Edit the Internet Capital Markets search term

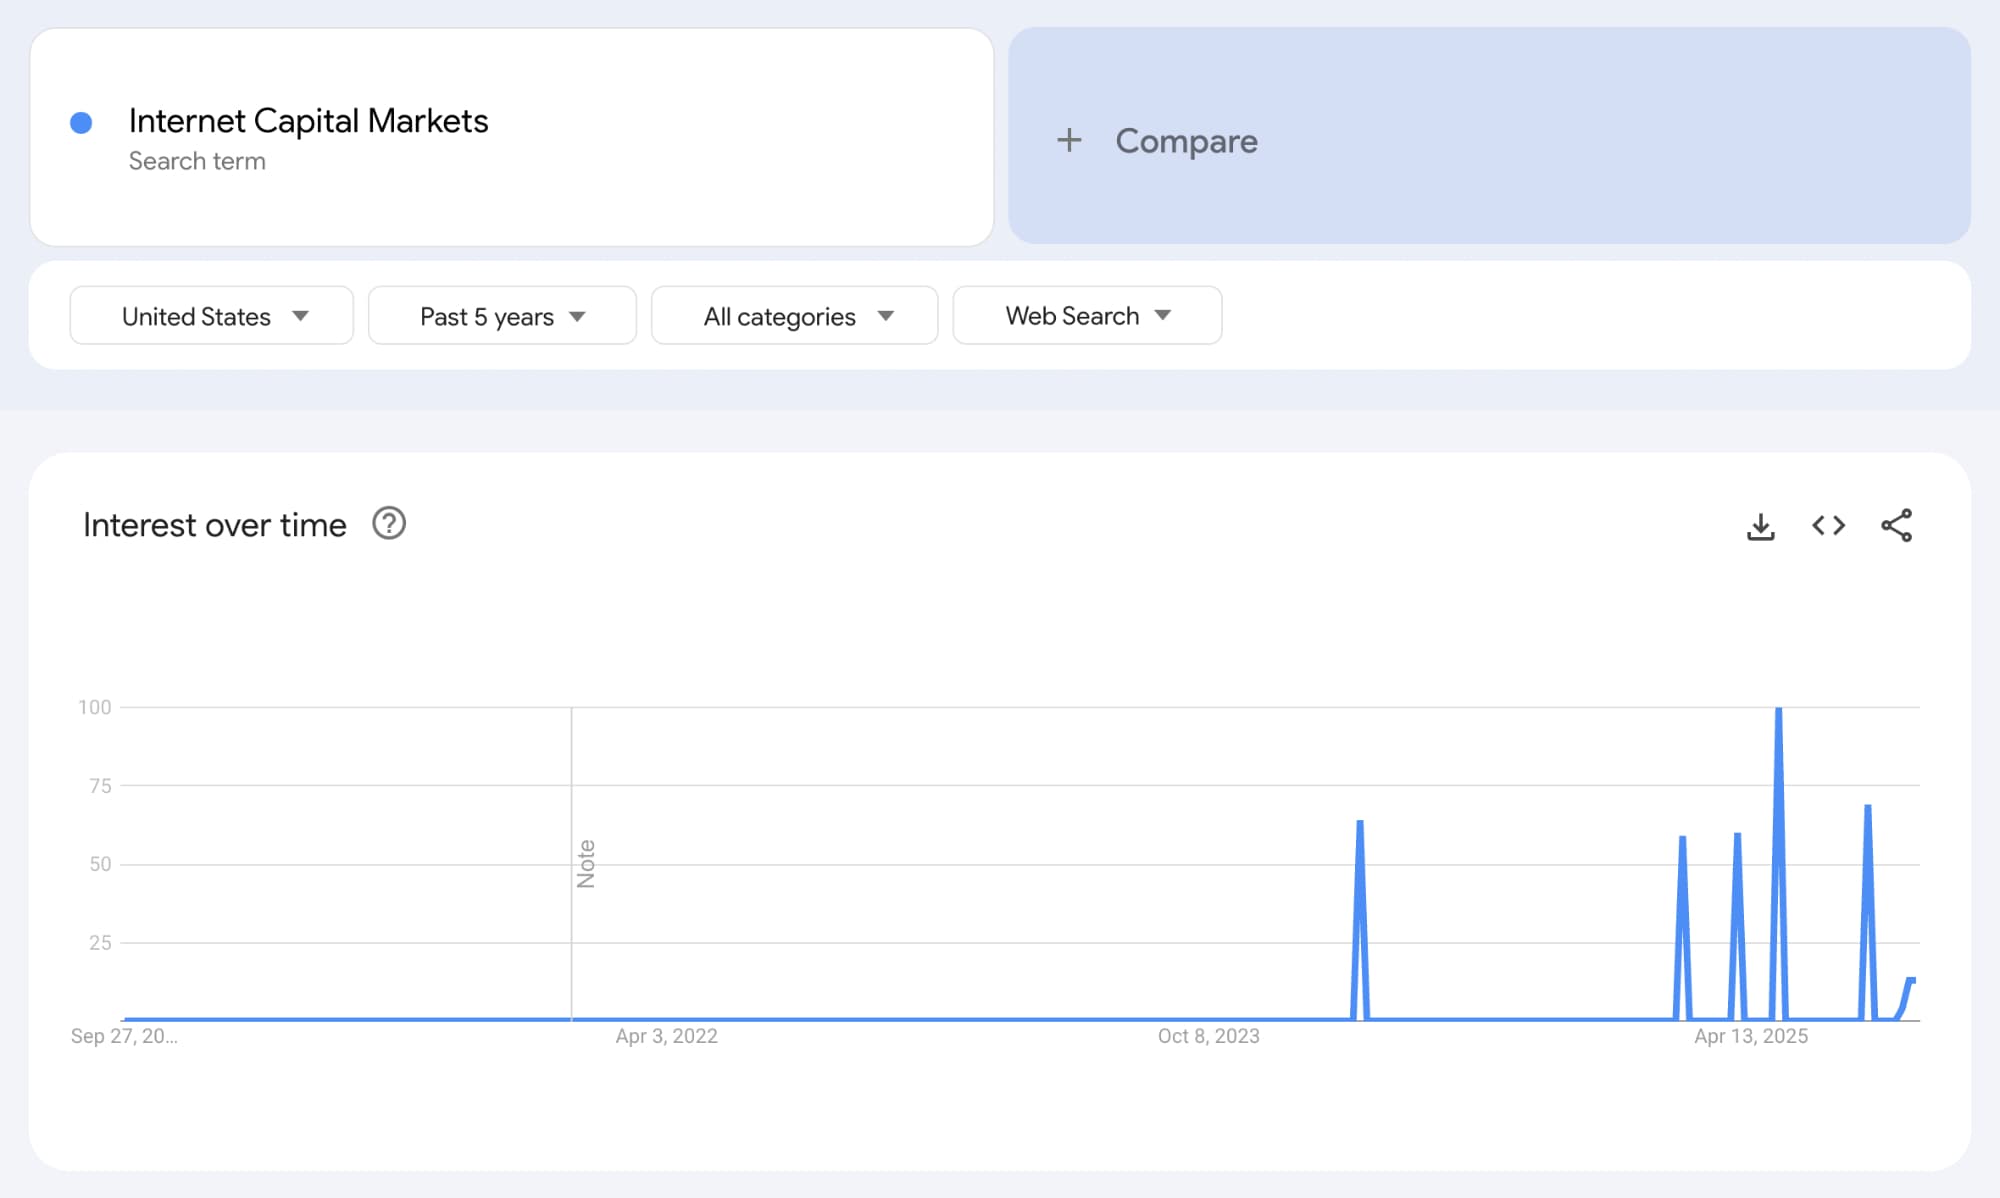tap(308, 121)
